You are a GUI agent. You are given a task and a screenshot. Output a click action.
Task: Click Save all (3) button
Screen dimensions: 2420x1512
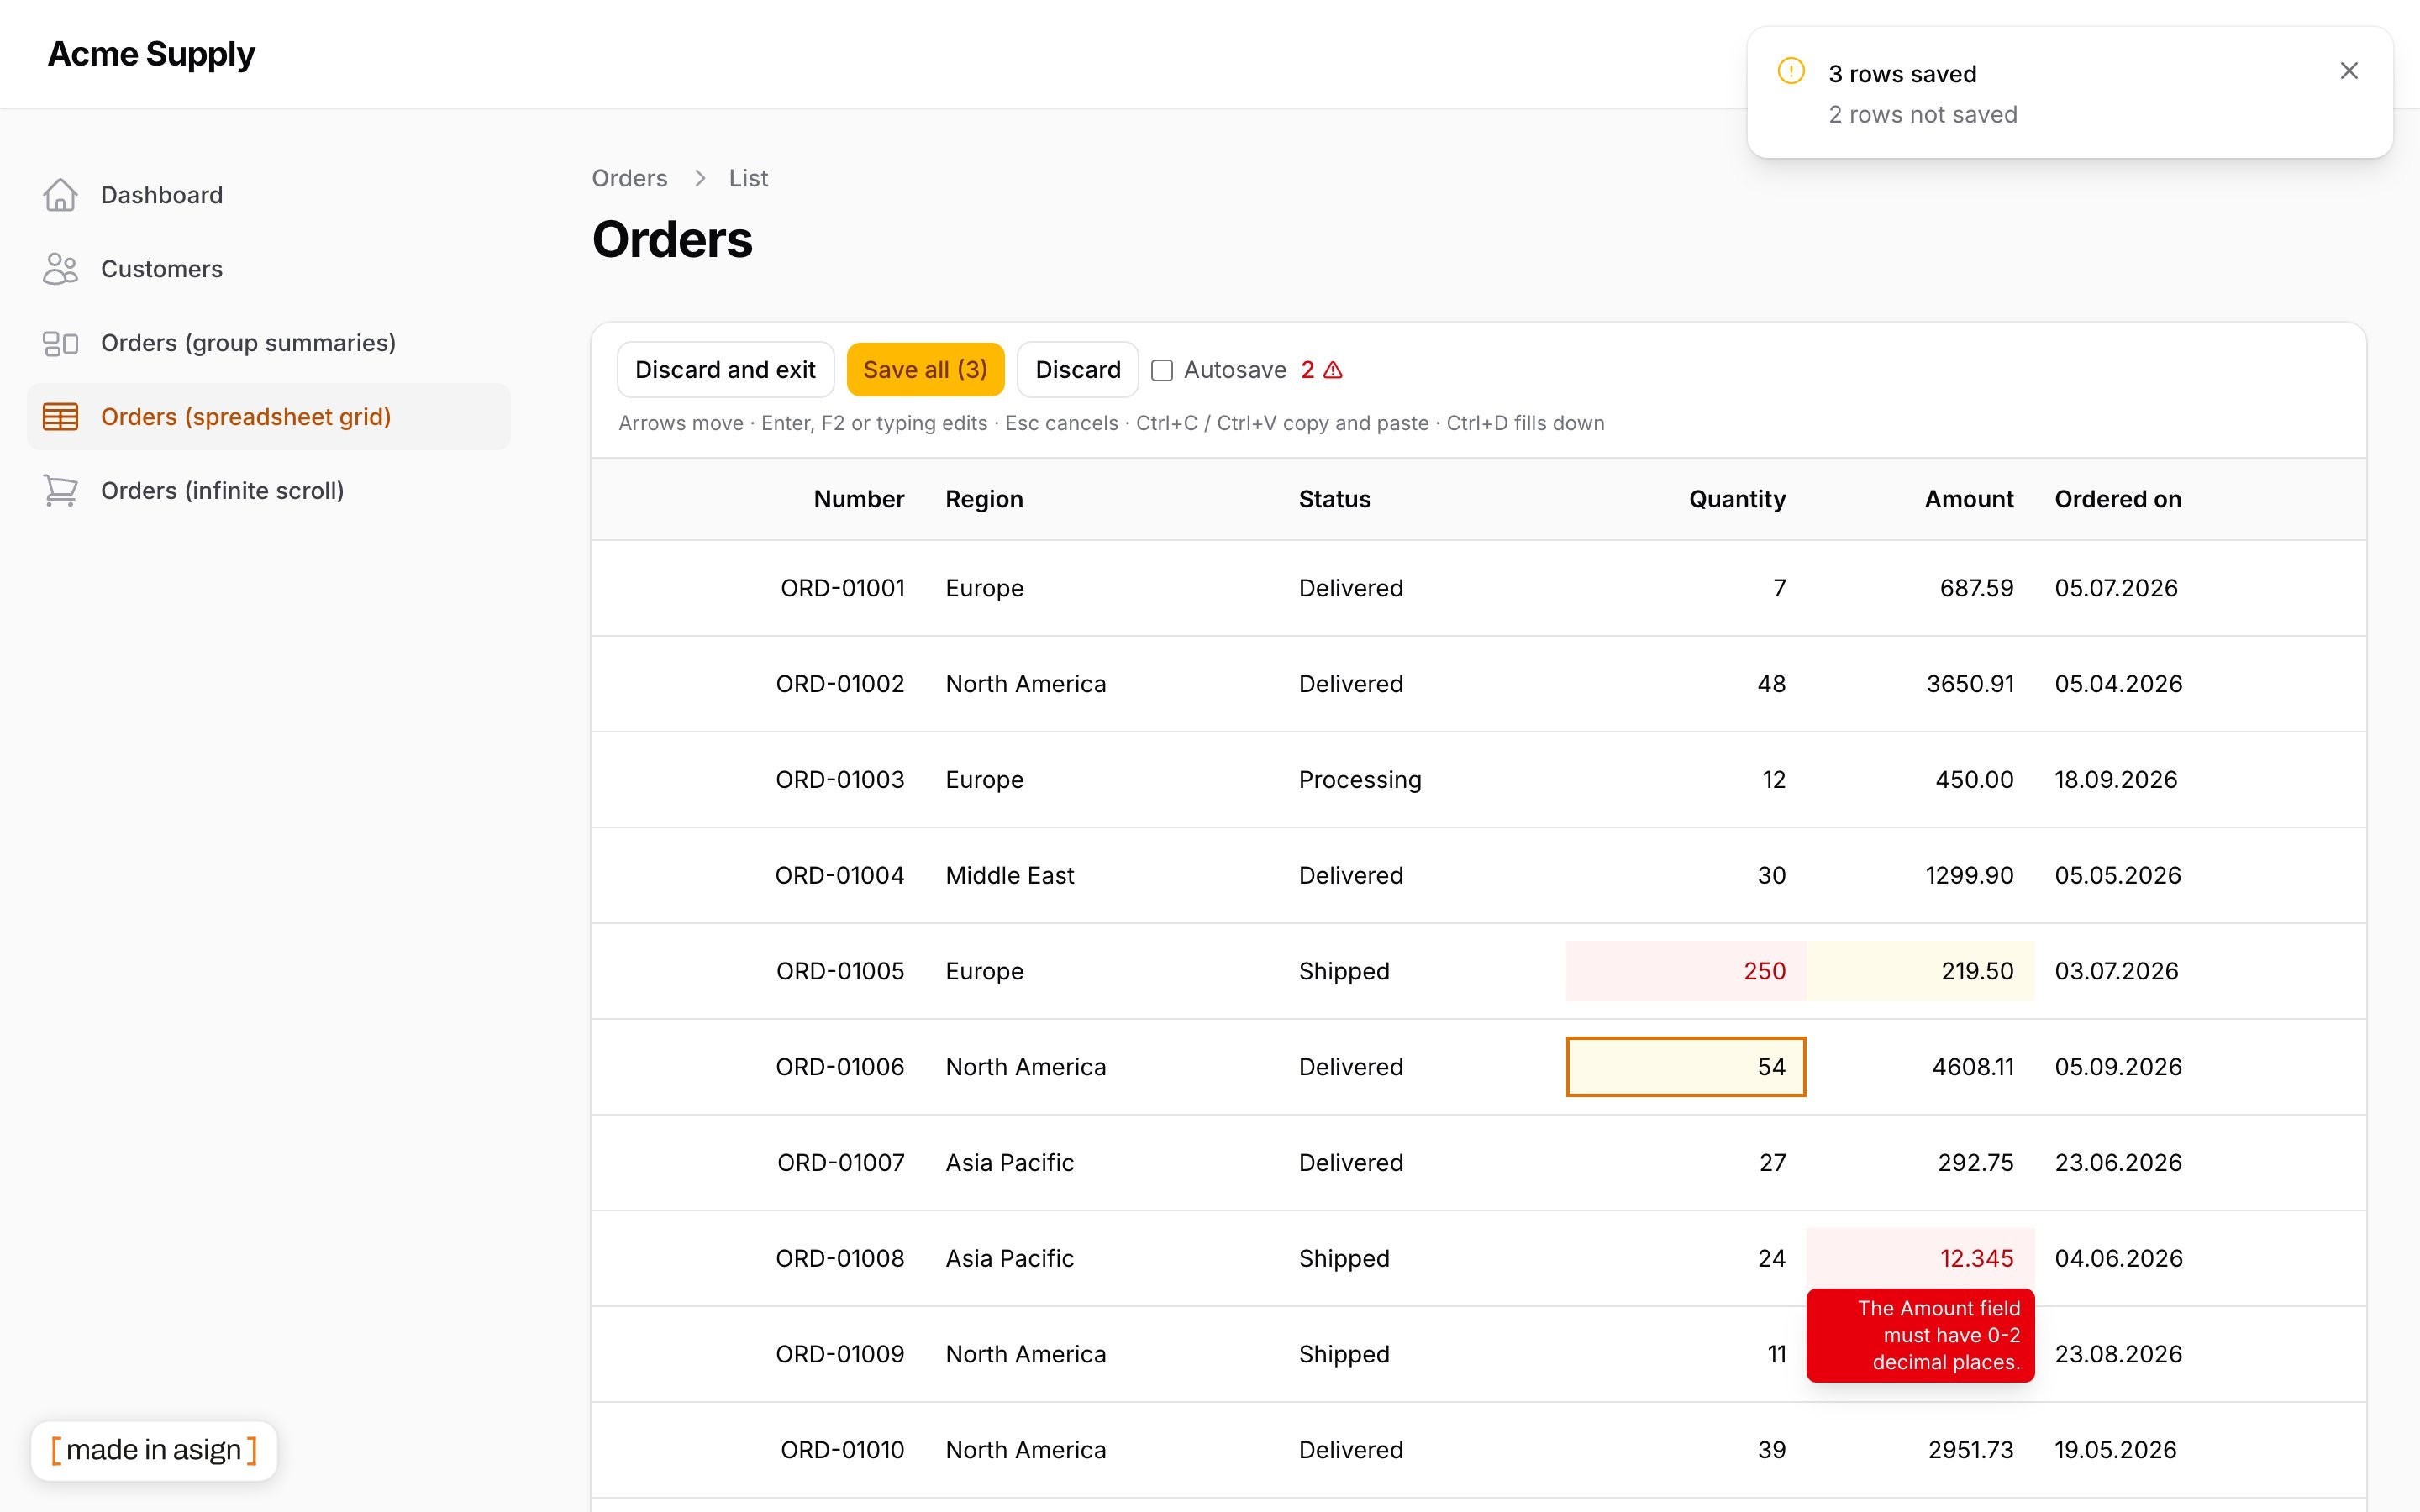925,370
